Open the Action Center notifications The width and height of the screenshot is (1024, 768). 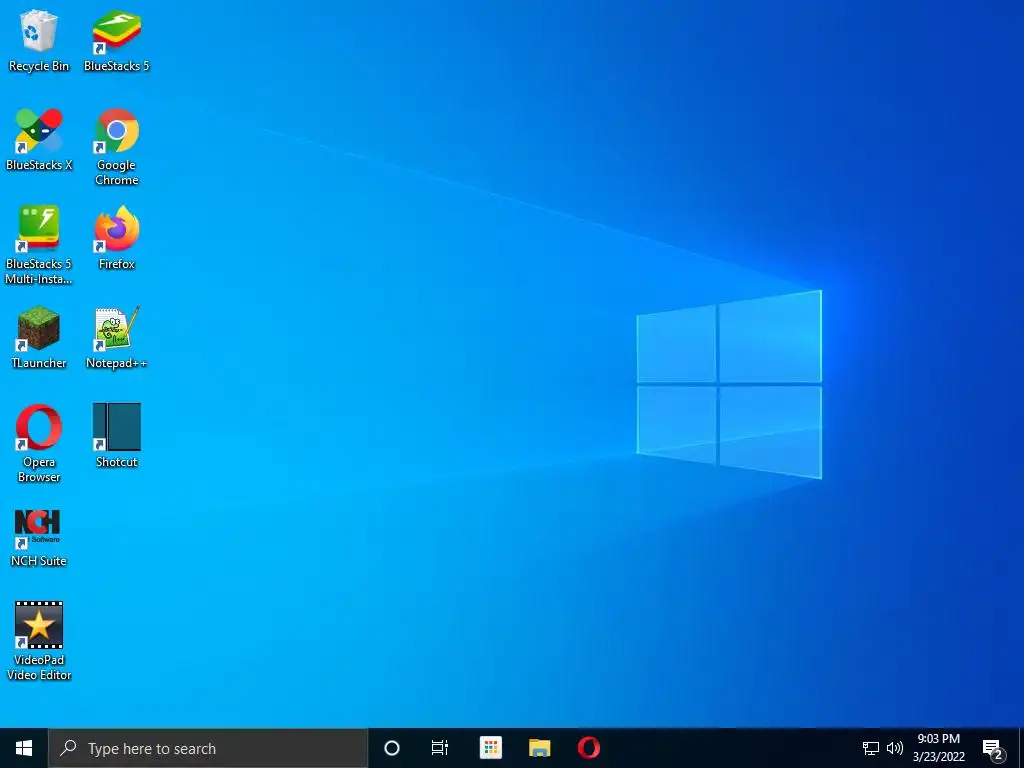click(993, 748)
